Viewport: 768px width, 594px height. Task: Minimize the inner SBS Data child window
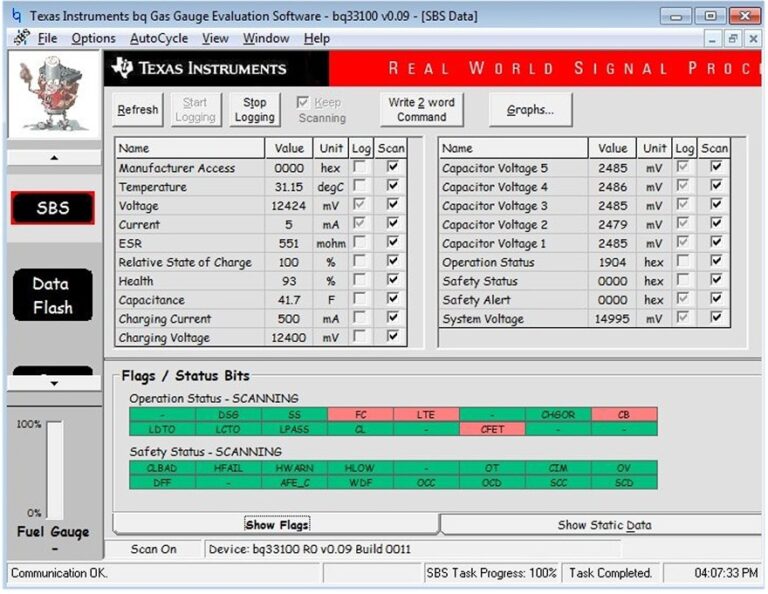(x=713, y=38)
